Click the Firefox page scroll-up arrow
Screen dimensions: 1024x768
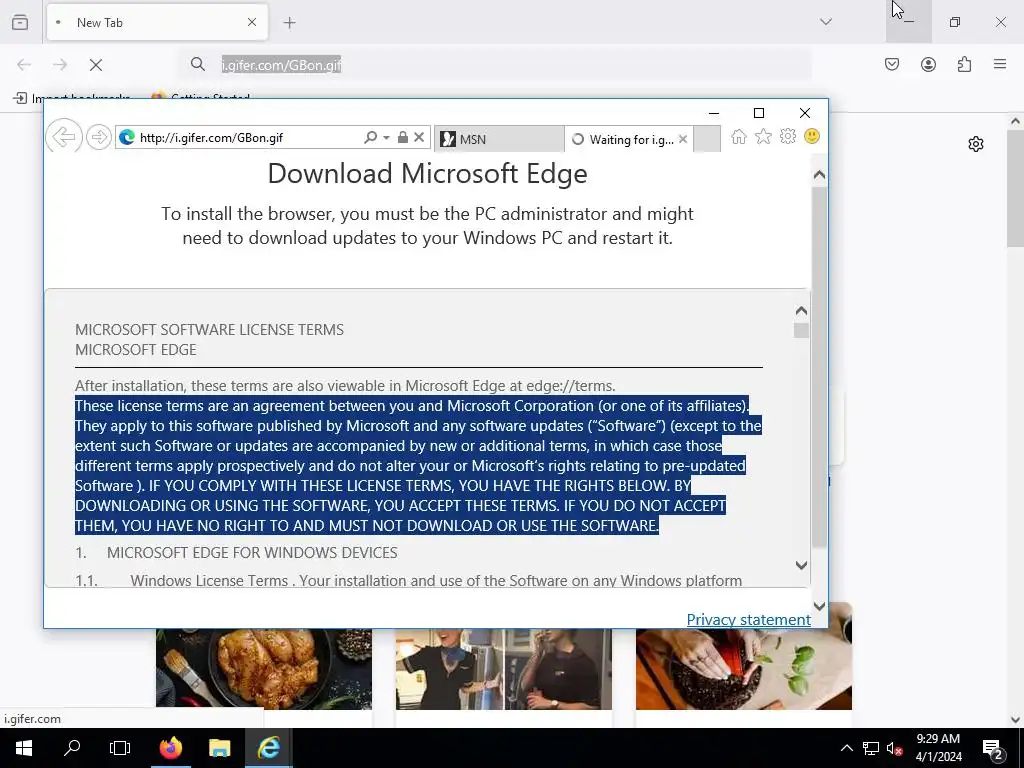1015,121
